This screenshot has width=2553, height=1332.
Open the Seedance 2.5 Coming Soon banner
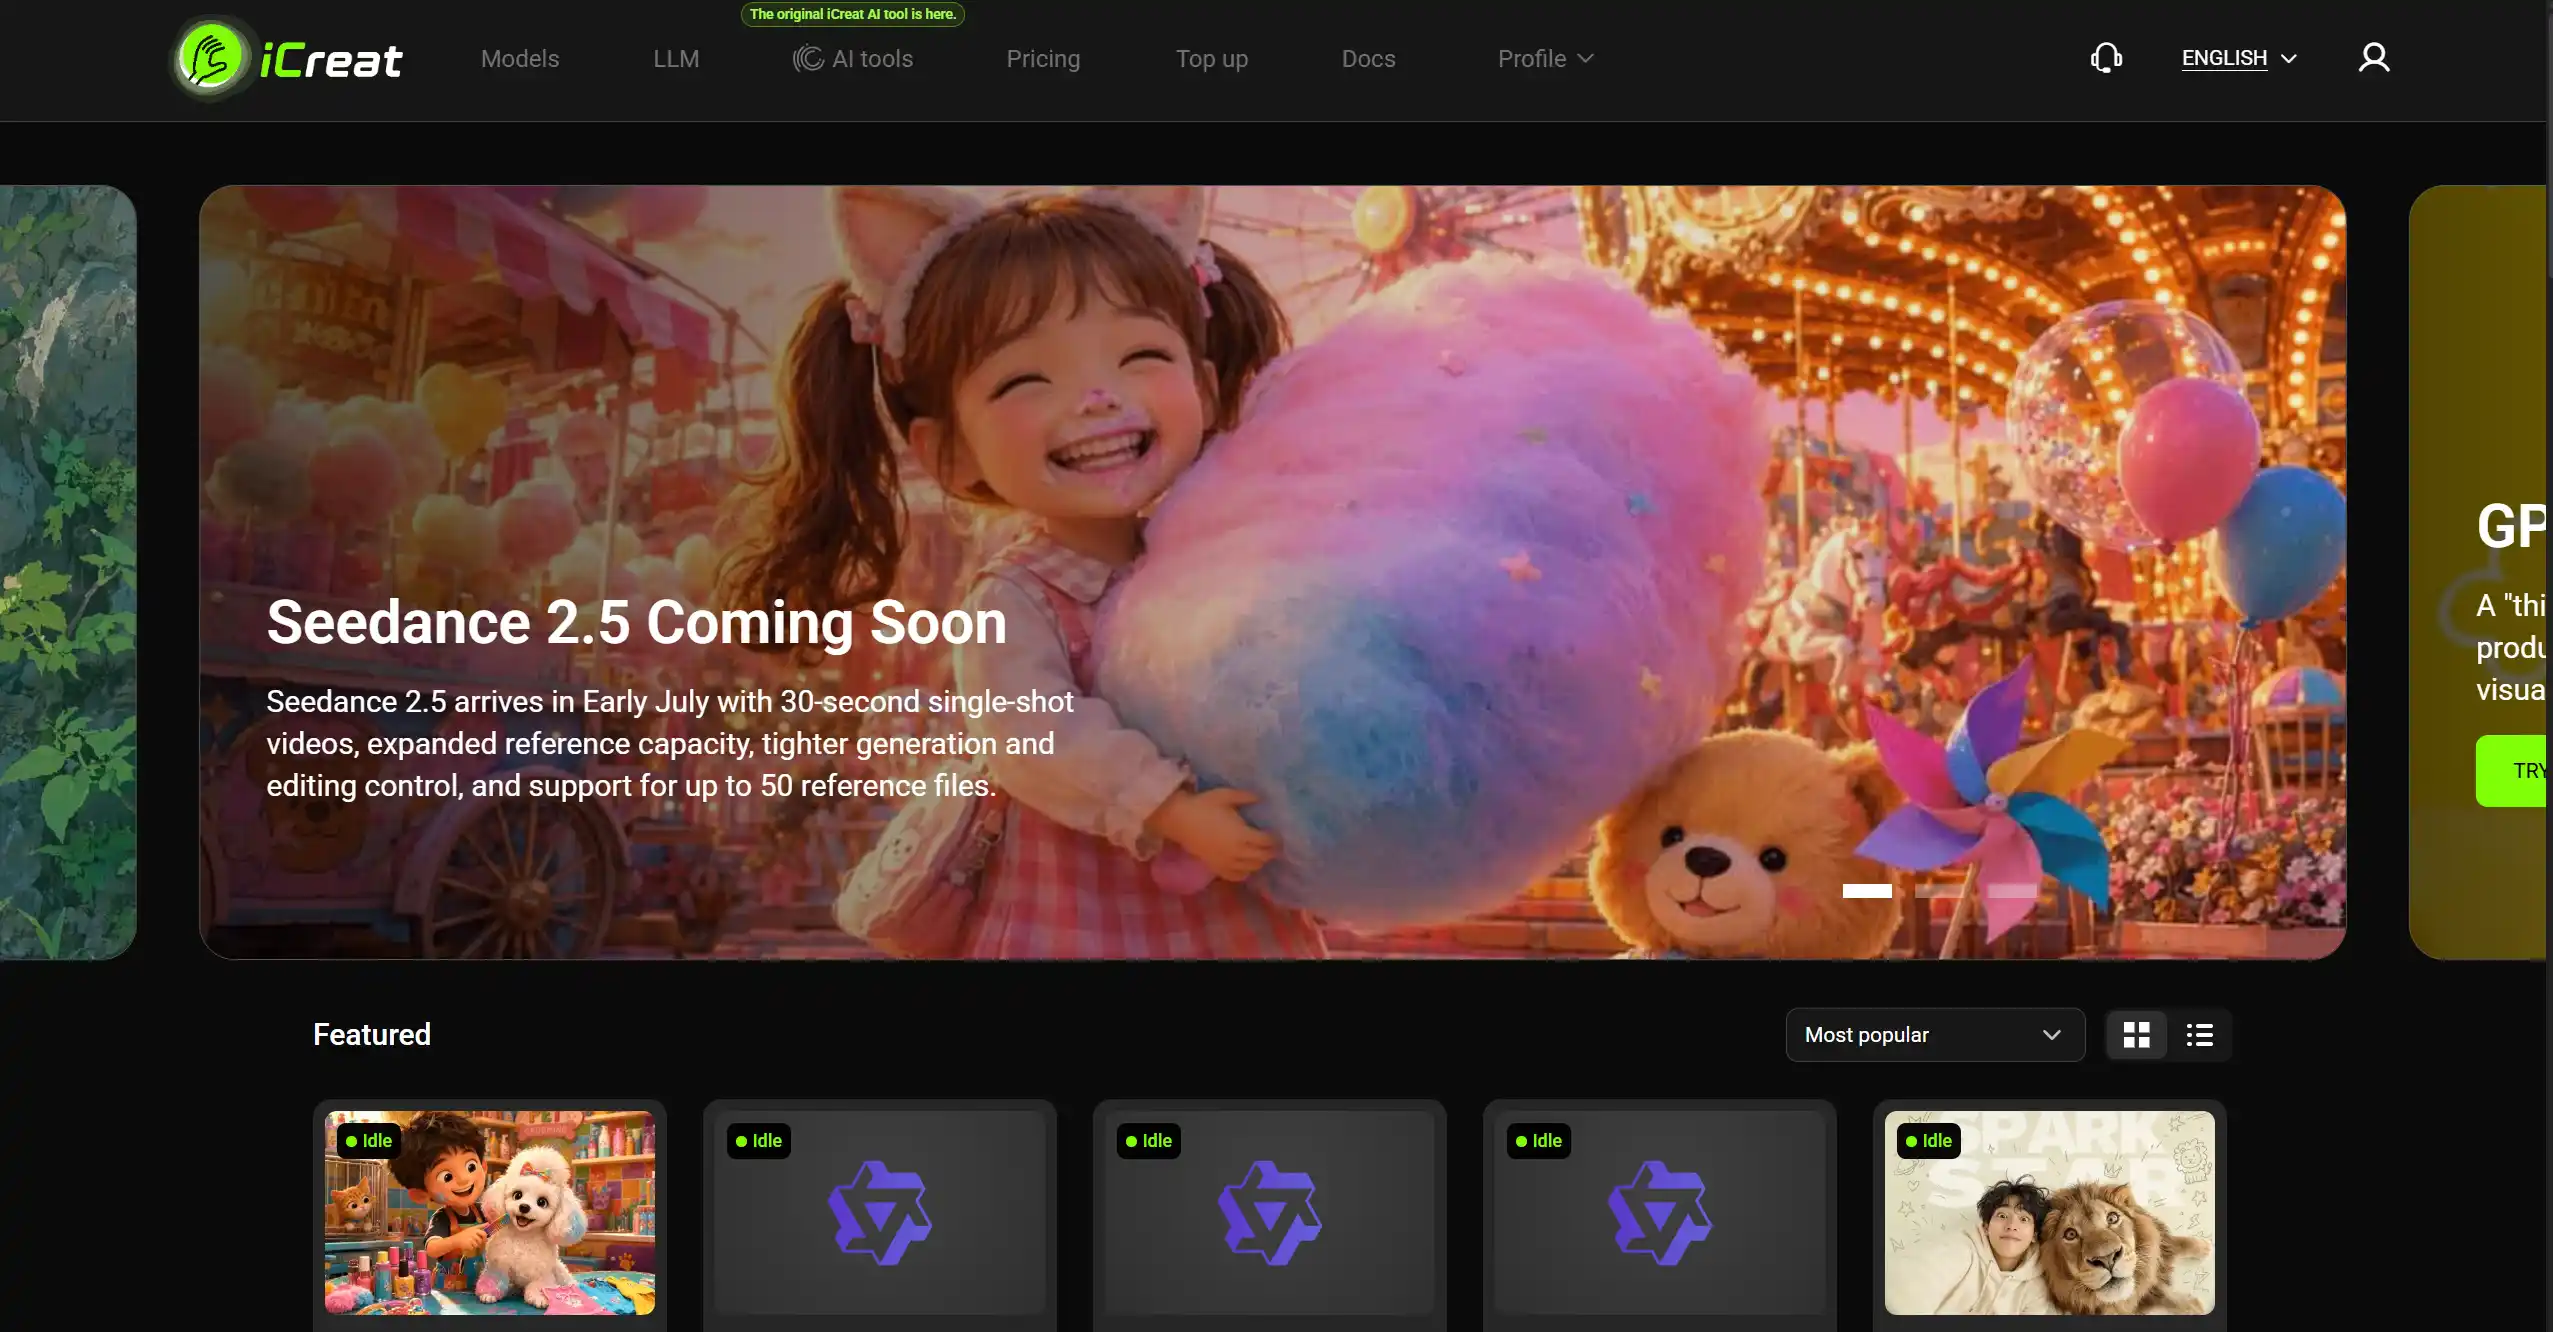point(1272,572)
